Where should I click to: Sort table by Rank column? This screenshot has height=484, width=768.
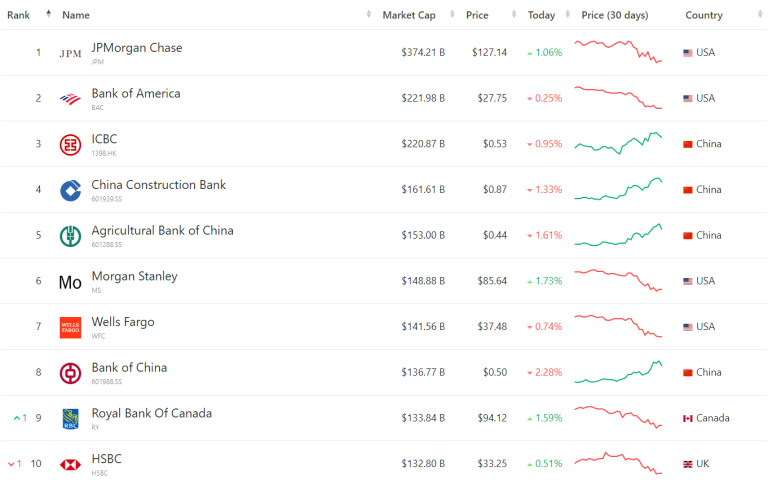(x=19, y=15)
